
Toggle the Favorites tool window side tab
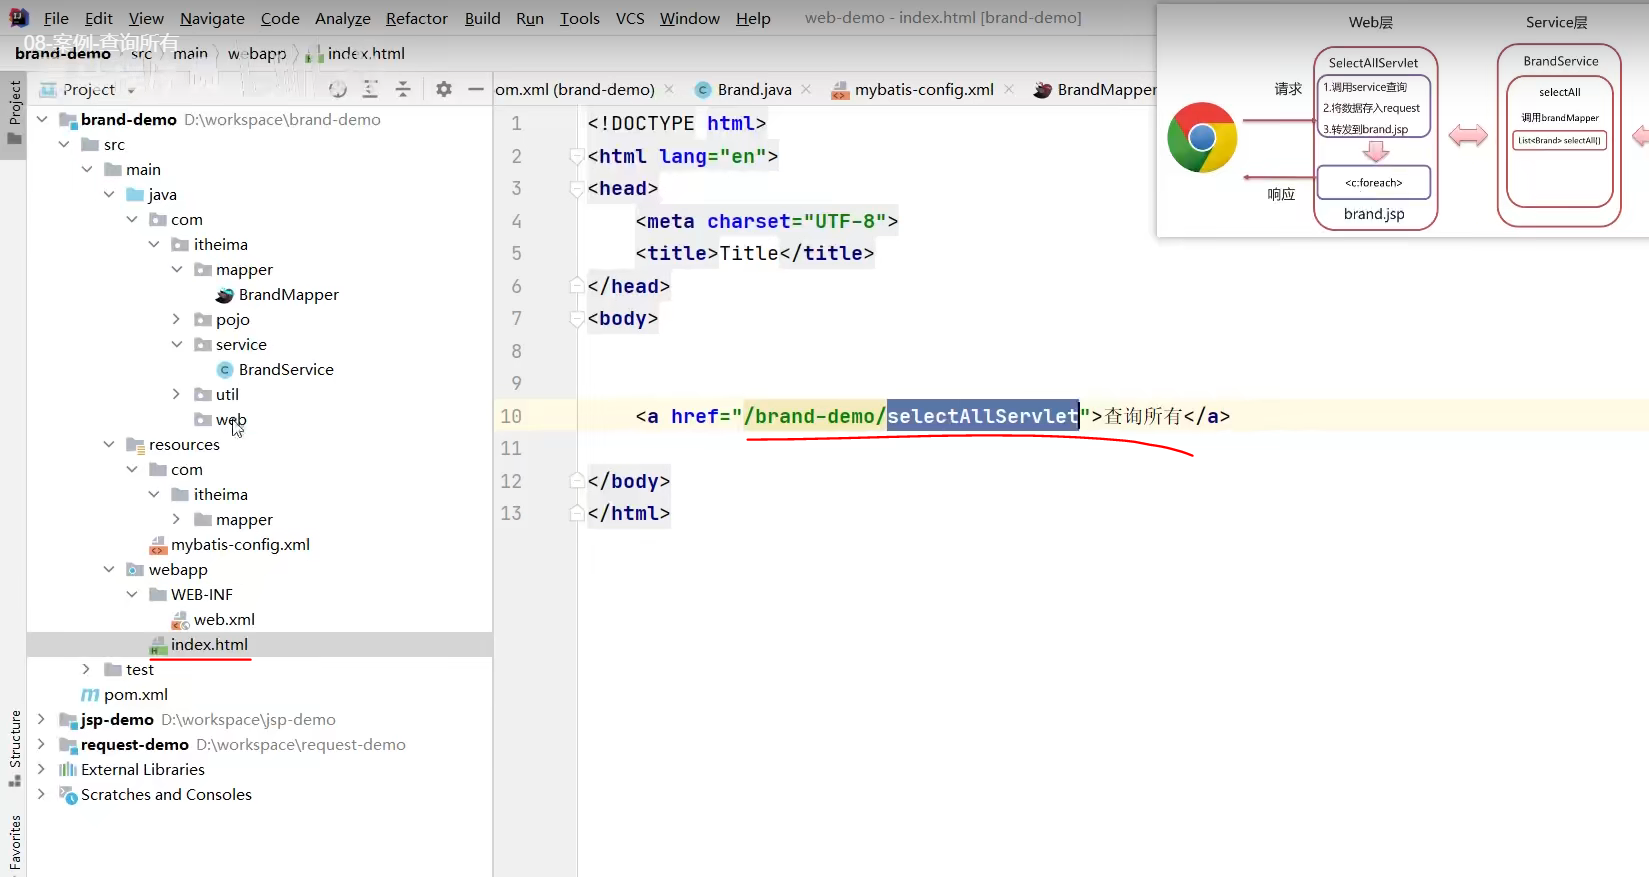pos(14,845)
